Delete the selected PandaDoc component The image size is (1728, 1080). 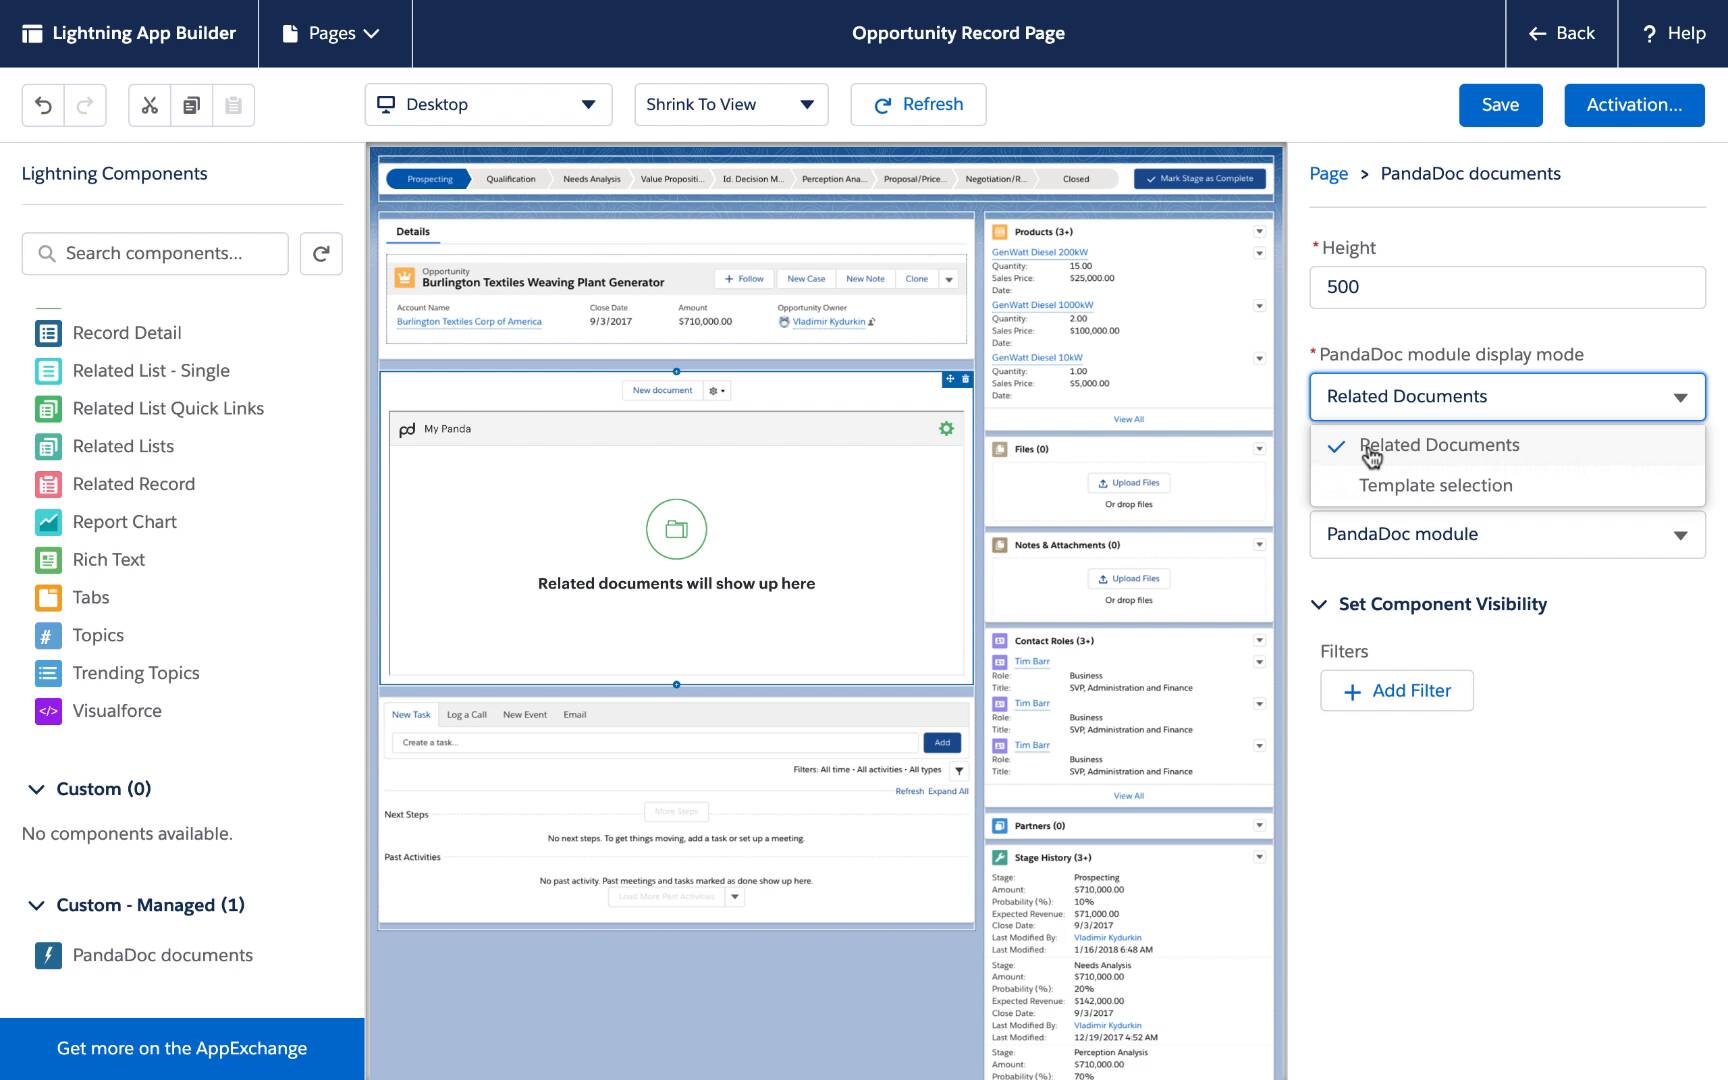point(965,379)
